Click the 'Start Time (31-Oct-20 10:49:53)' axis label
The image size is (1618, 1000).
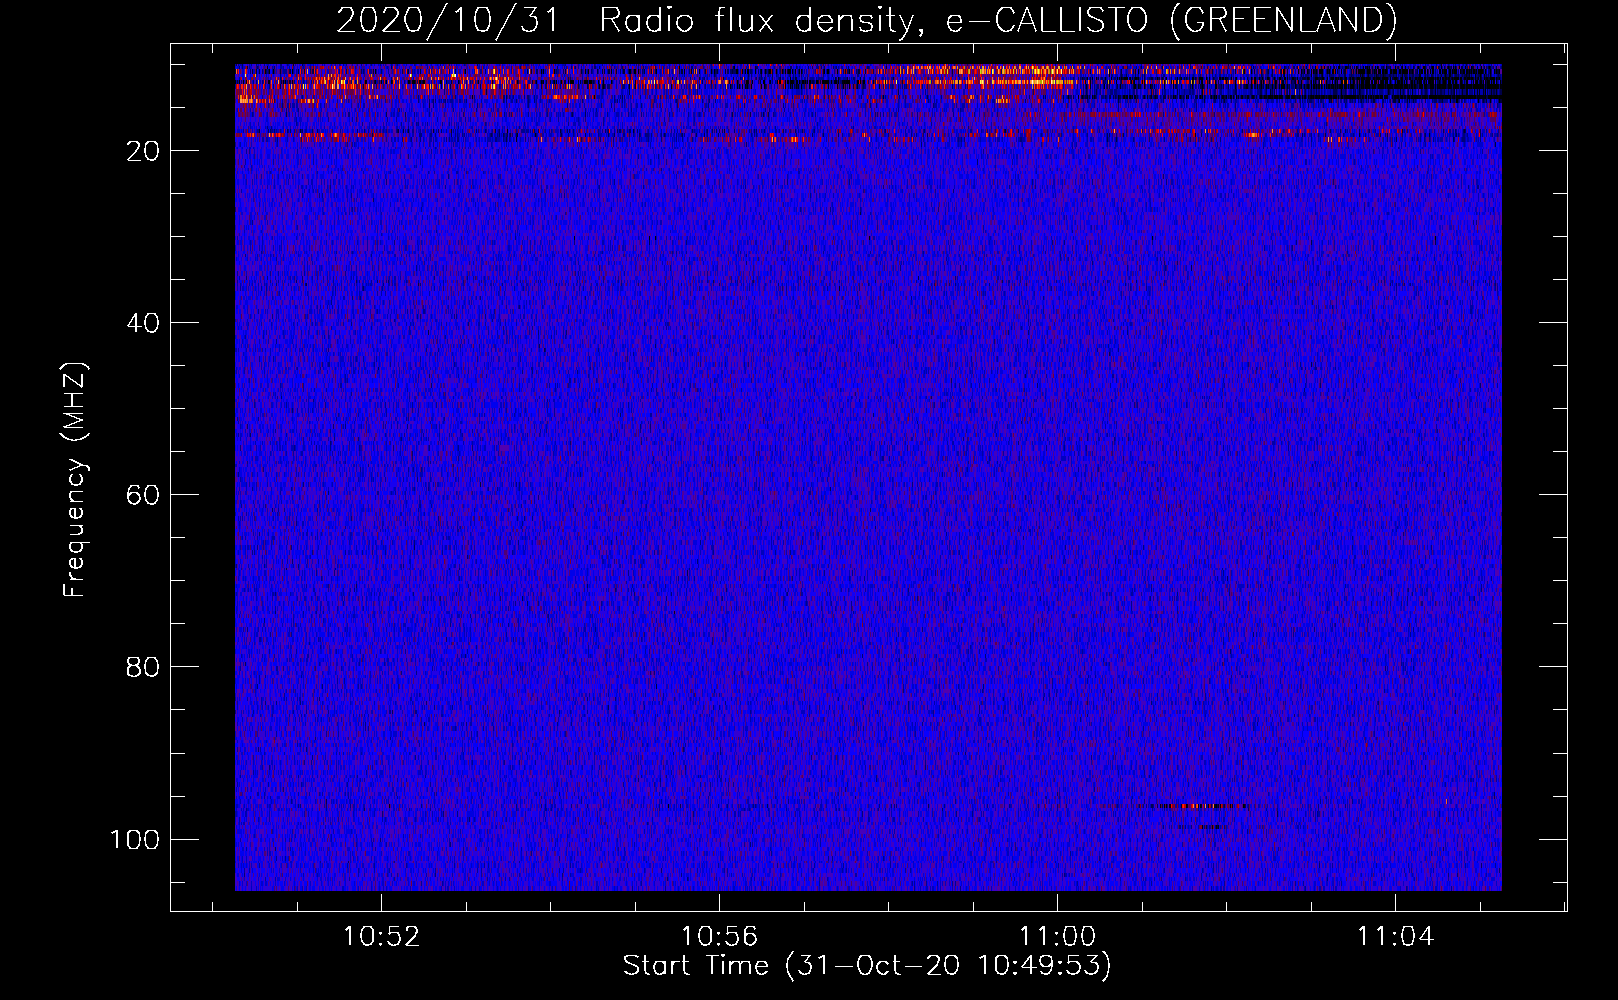point(867,966)
